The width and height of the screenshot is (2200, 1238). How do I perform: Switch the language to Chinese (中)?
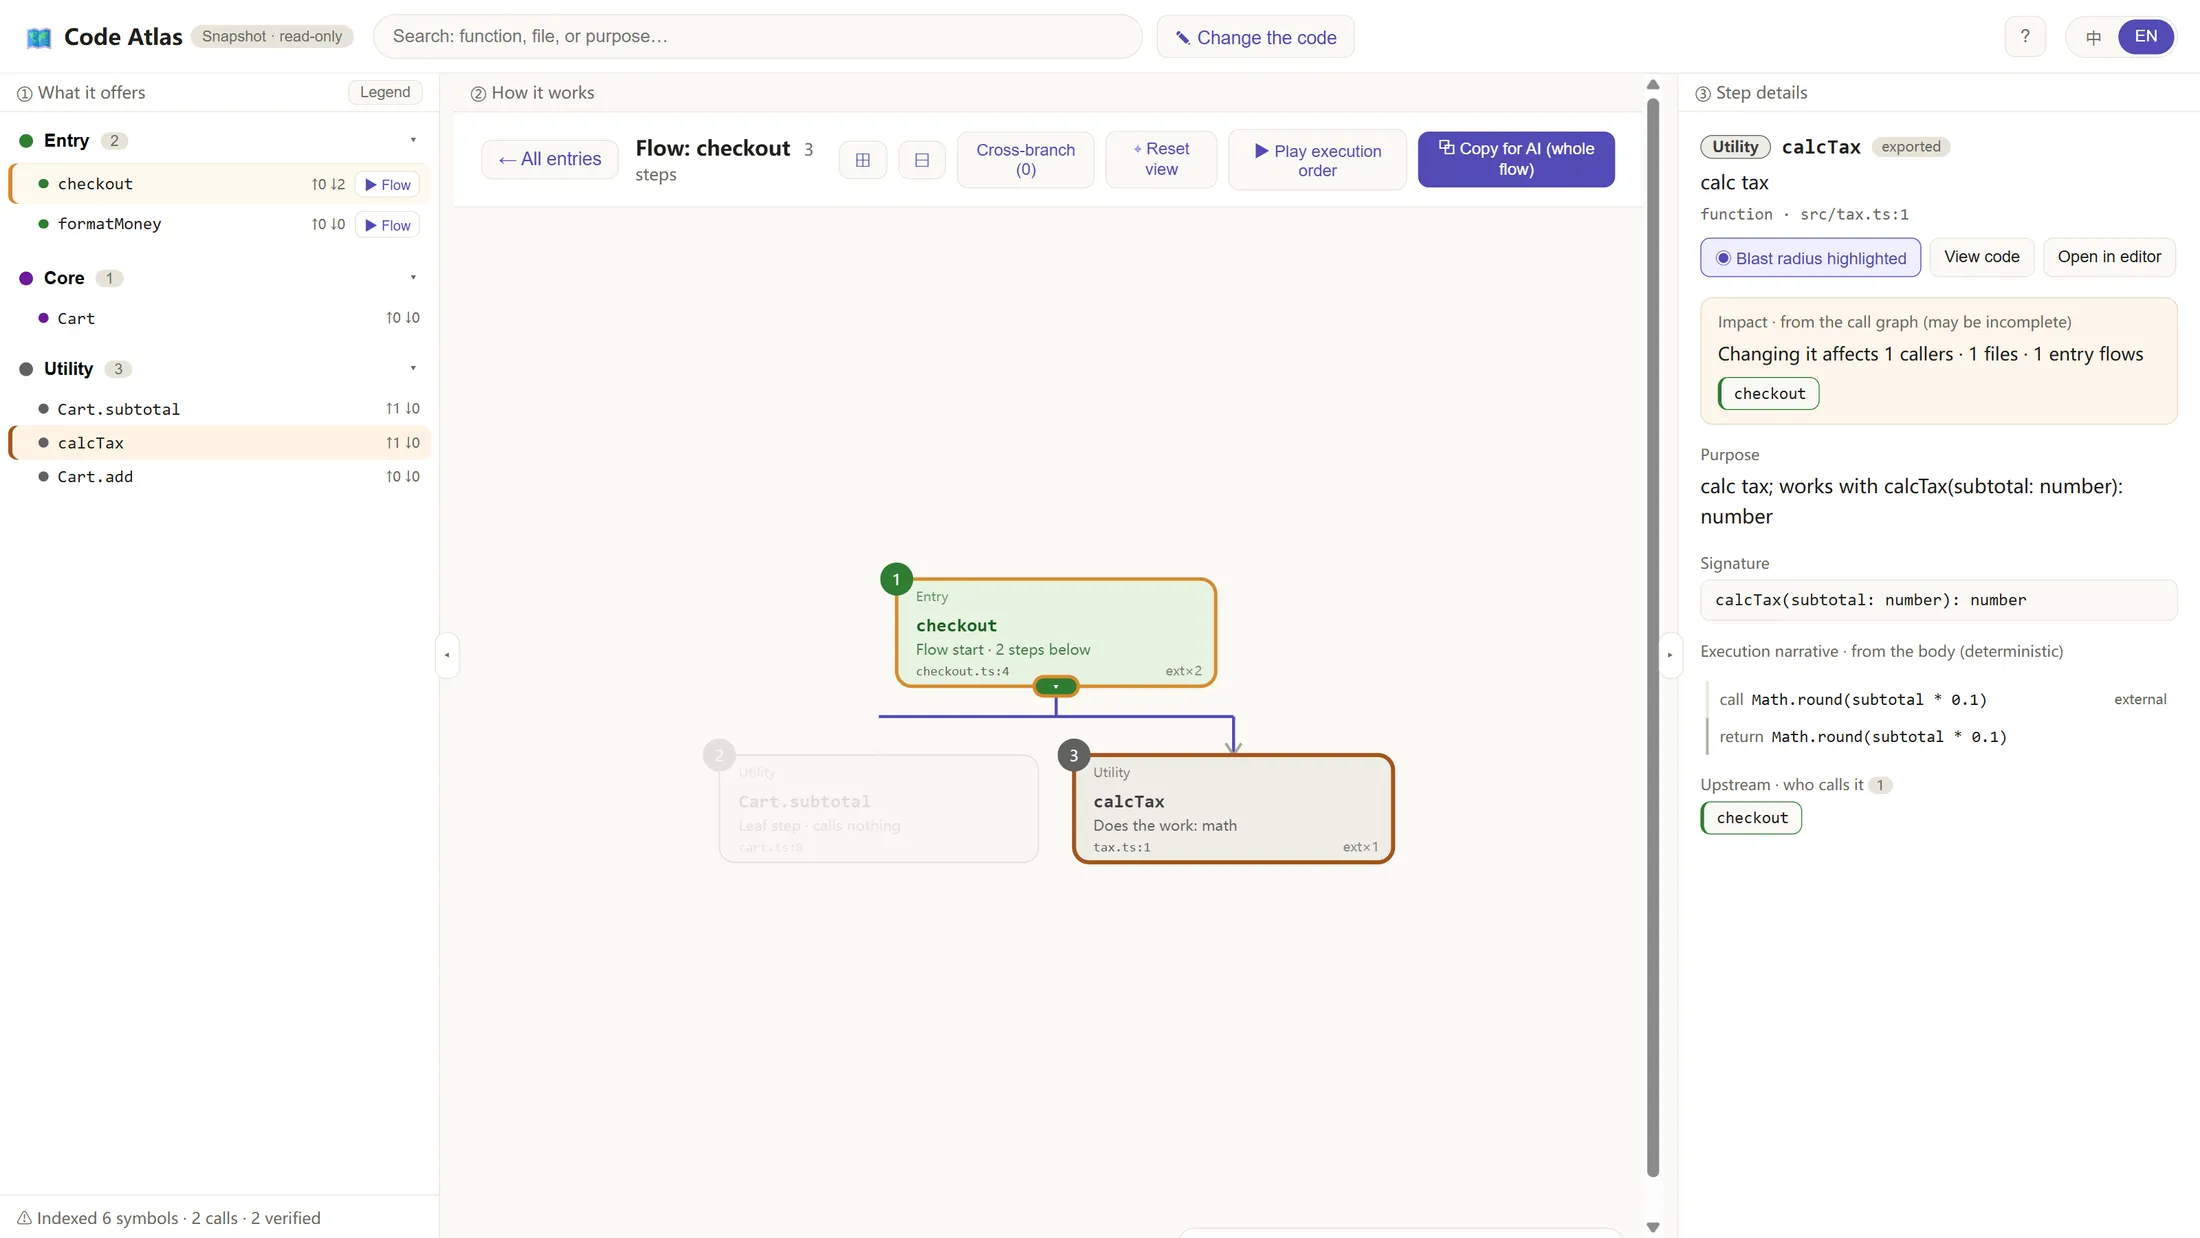[2093, 37]
